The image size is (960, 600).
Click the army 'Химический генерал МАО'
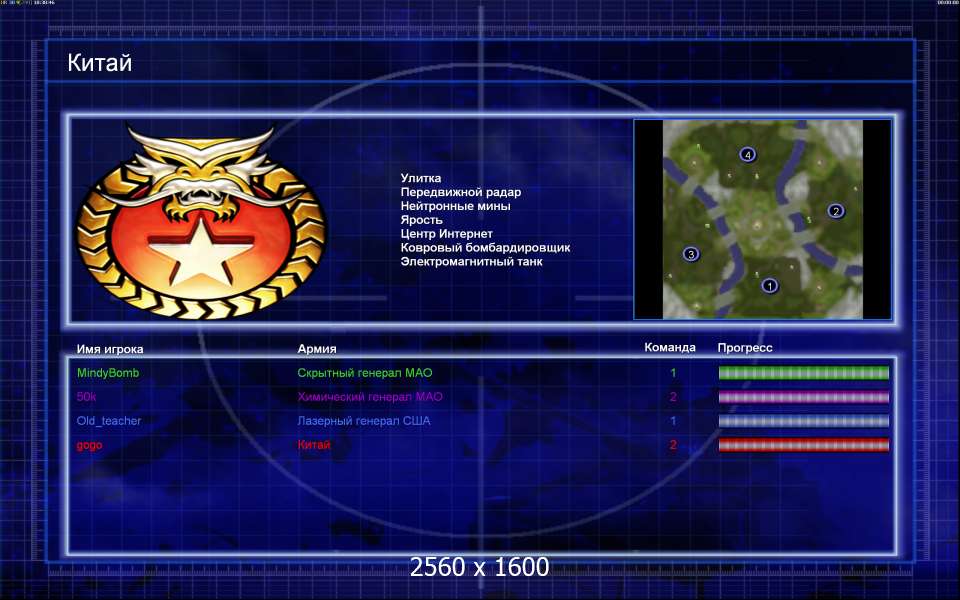tap(370, 397)
